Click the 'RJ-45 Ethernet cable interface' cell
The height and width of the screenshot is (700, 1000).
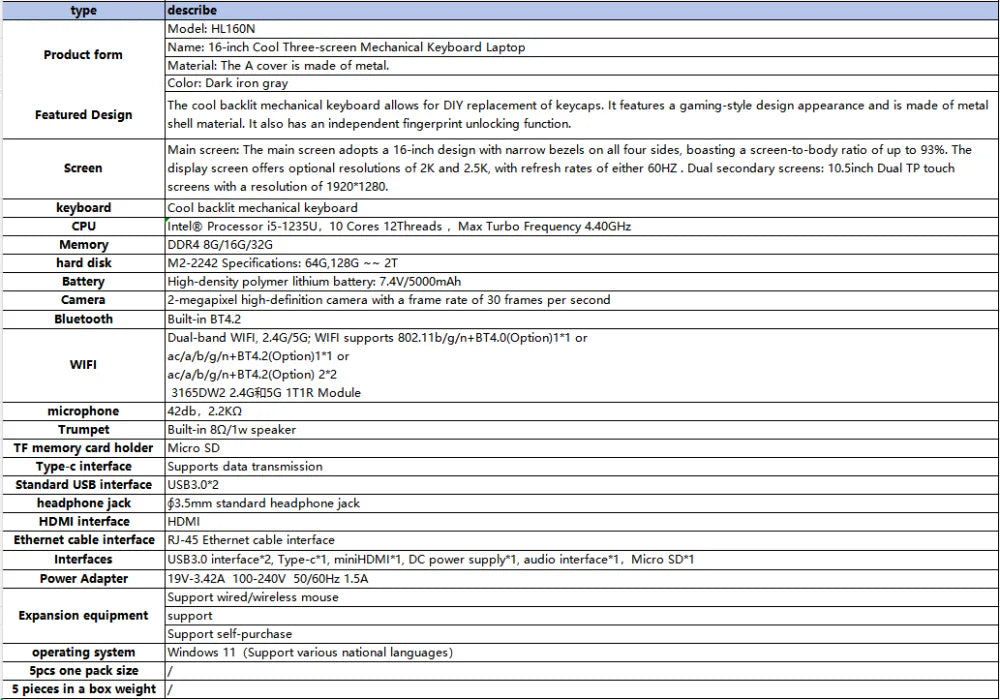582,541
